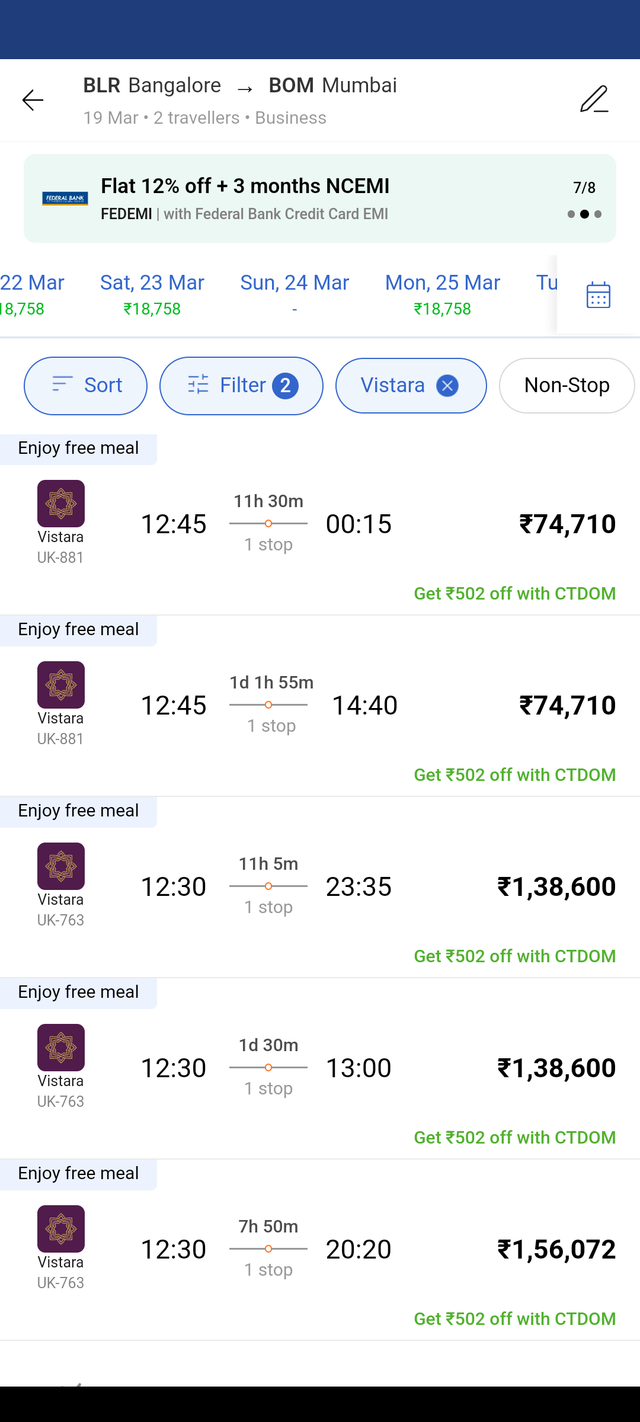Tap CTDOM coupon link under 13:00 flight
Image resolution: width=640 pixels, height=1422 pixels.
pos(515,1137)
